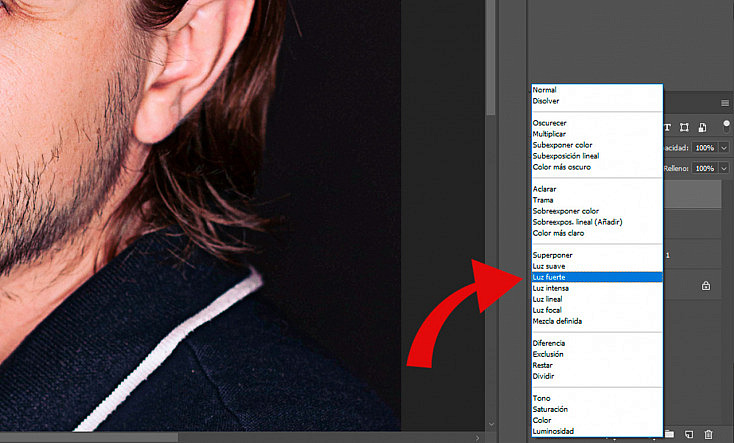Click the canvas scroll-down arrow
The height and width of the screenshot is (443, 734).
click(491, 424)
